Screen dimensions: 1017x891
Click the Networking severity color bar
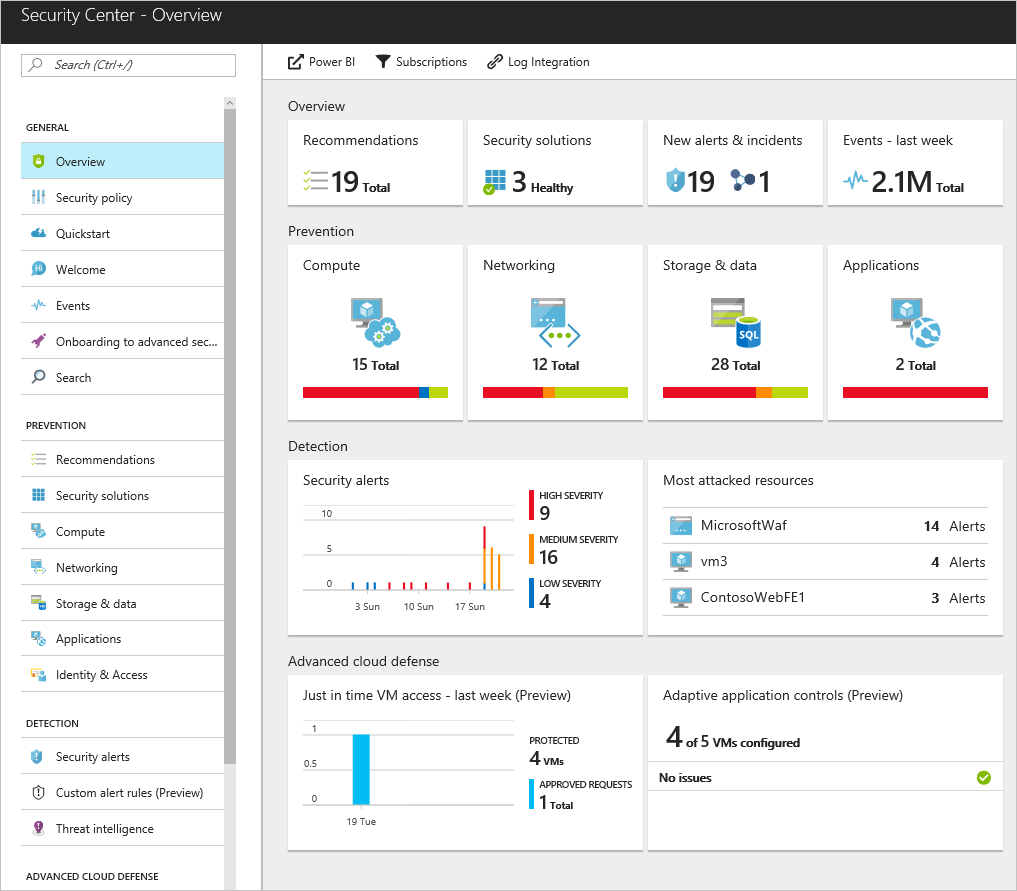pyautogui.click(x=555, y=392)
